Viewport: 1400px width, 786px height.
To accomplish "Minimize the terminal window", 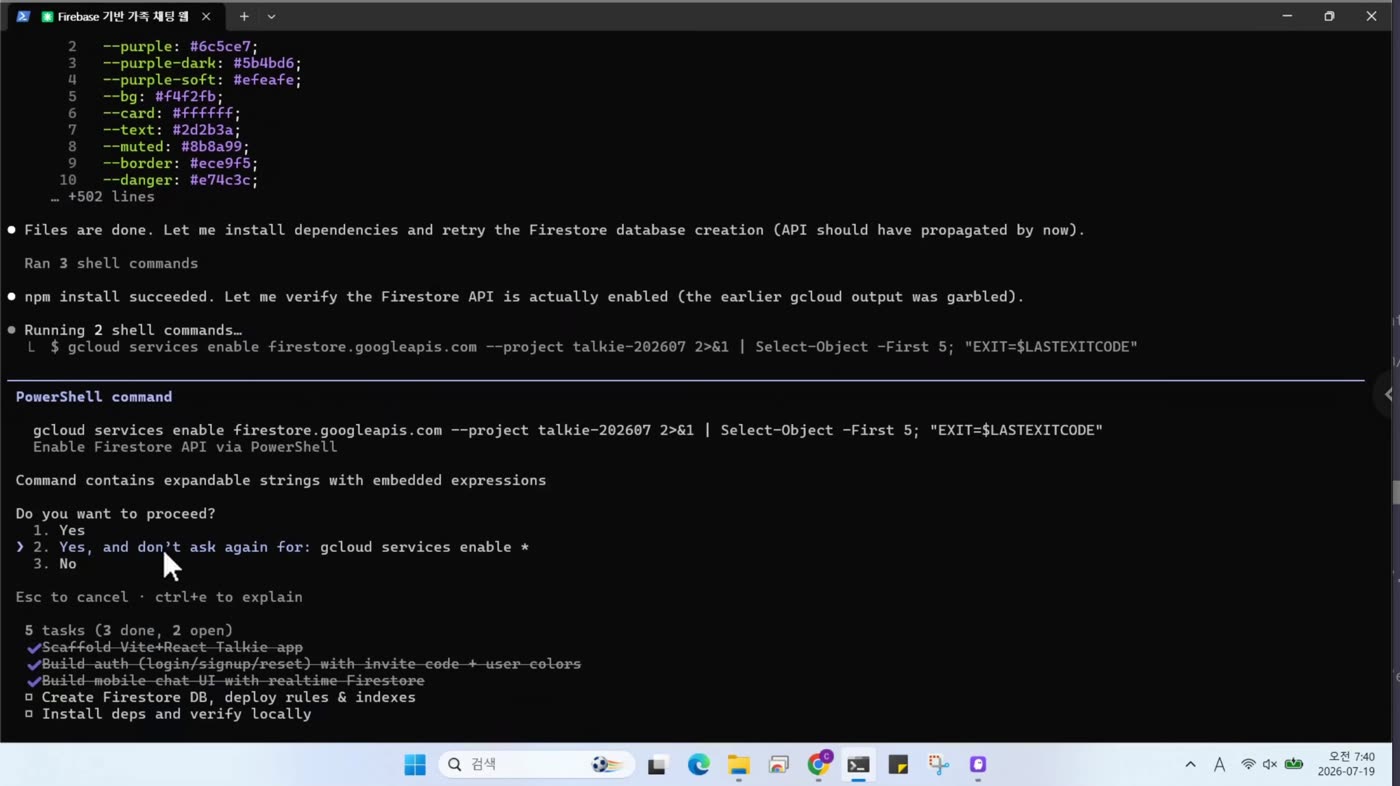I will pos(1287,16).
